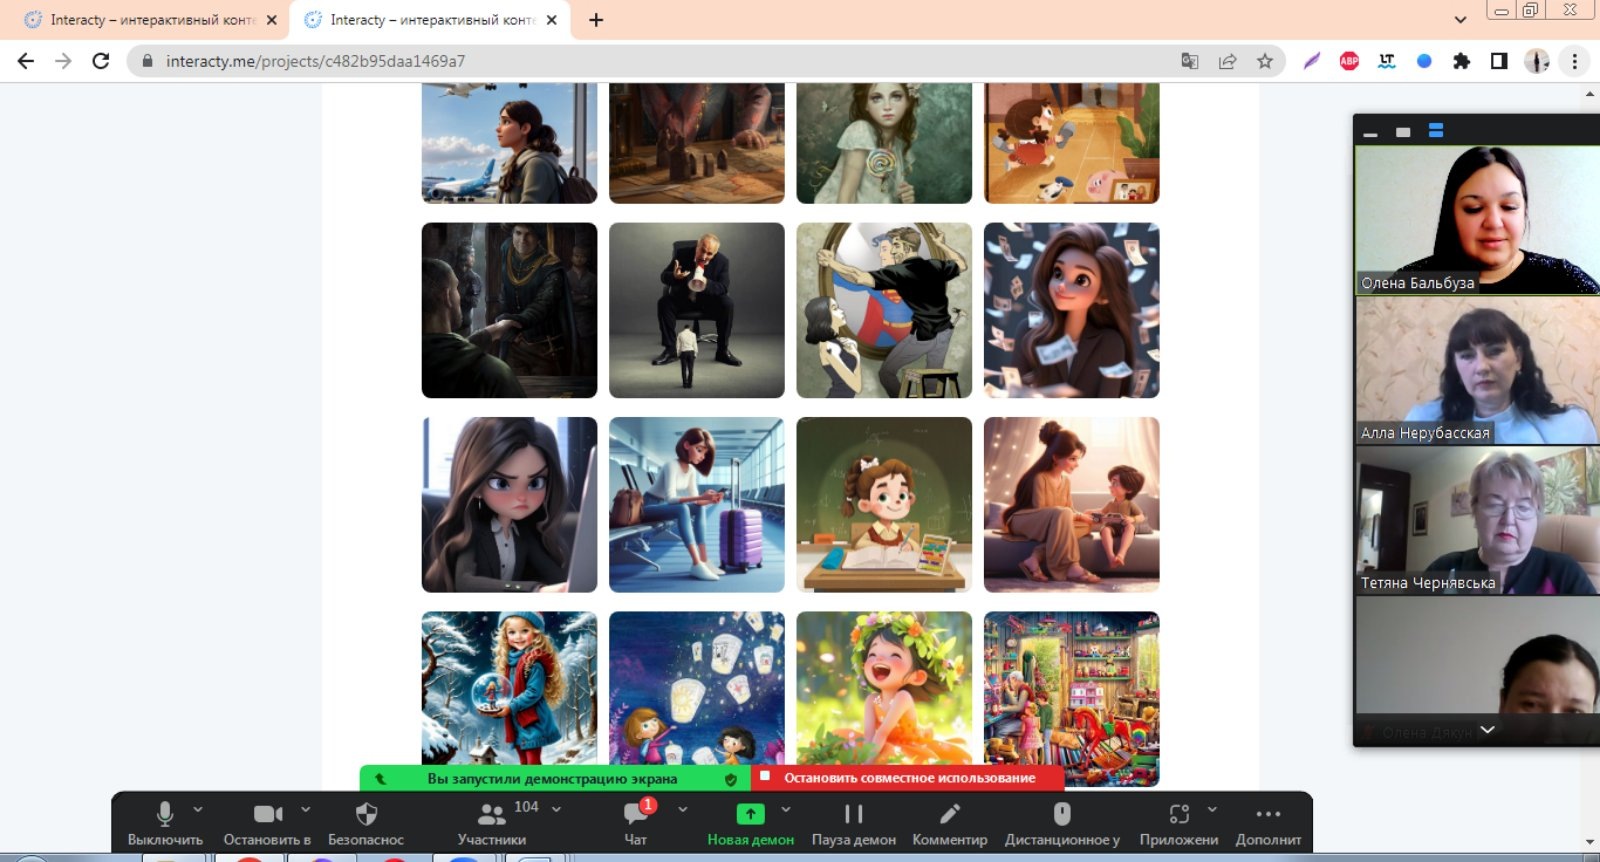This screenshot has width=1600, height=862.
Task: Start a New Share
Action: 750,814
